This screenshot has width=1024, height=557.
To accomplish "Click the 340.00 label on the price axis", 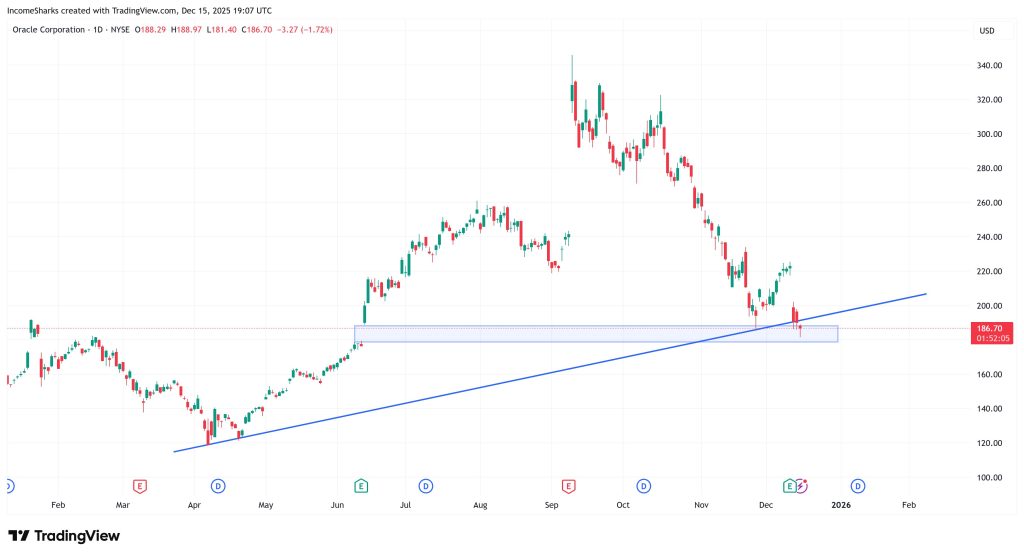I will pyautogui.click(x=988, y=66).
